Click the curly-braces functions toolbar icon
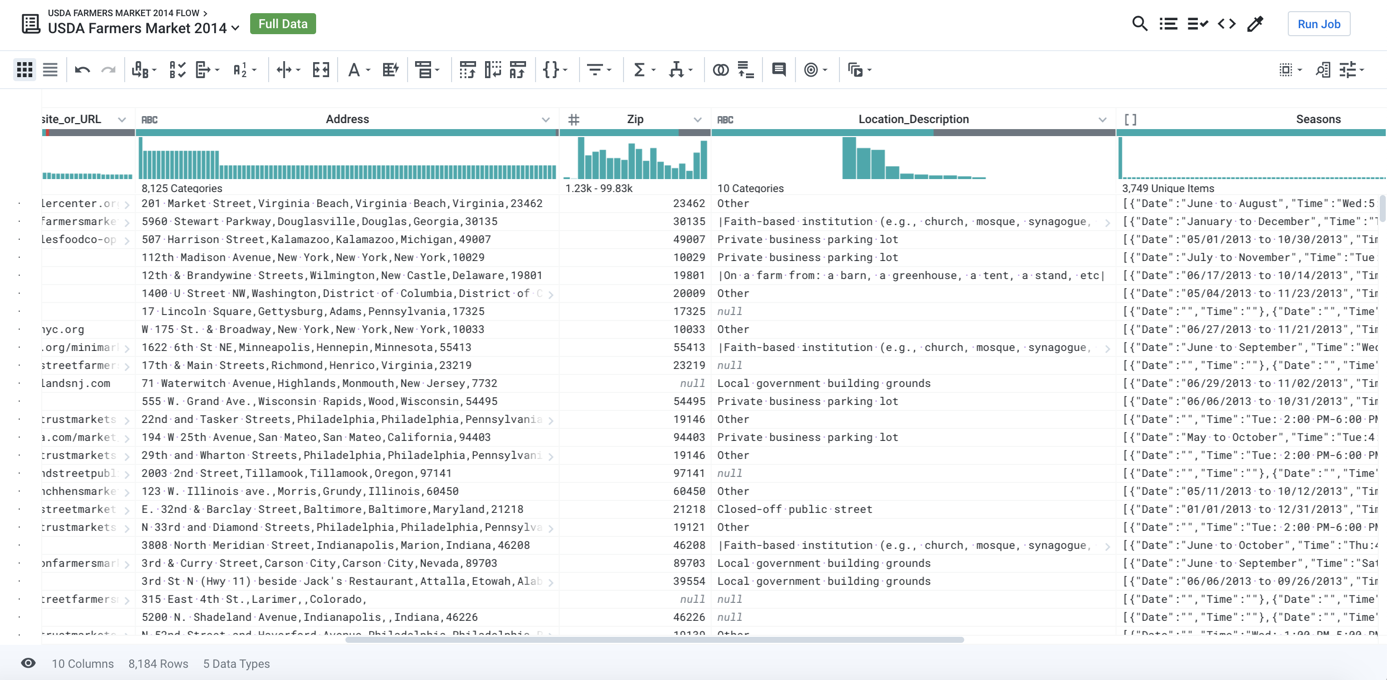This screenshot has height=680, width=1387. tap(552, 69)
